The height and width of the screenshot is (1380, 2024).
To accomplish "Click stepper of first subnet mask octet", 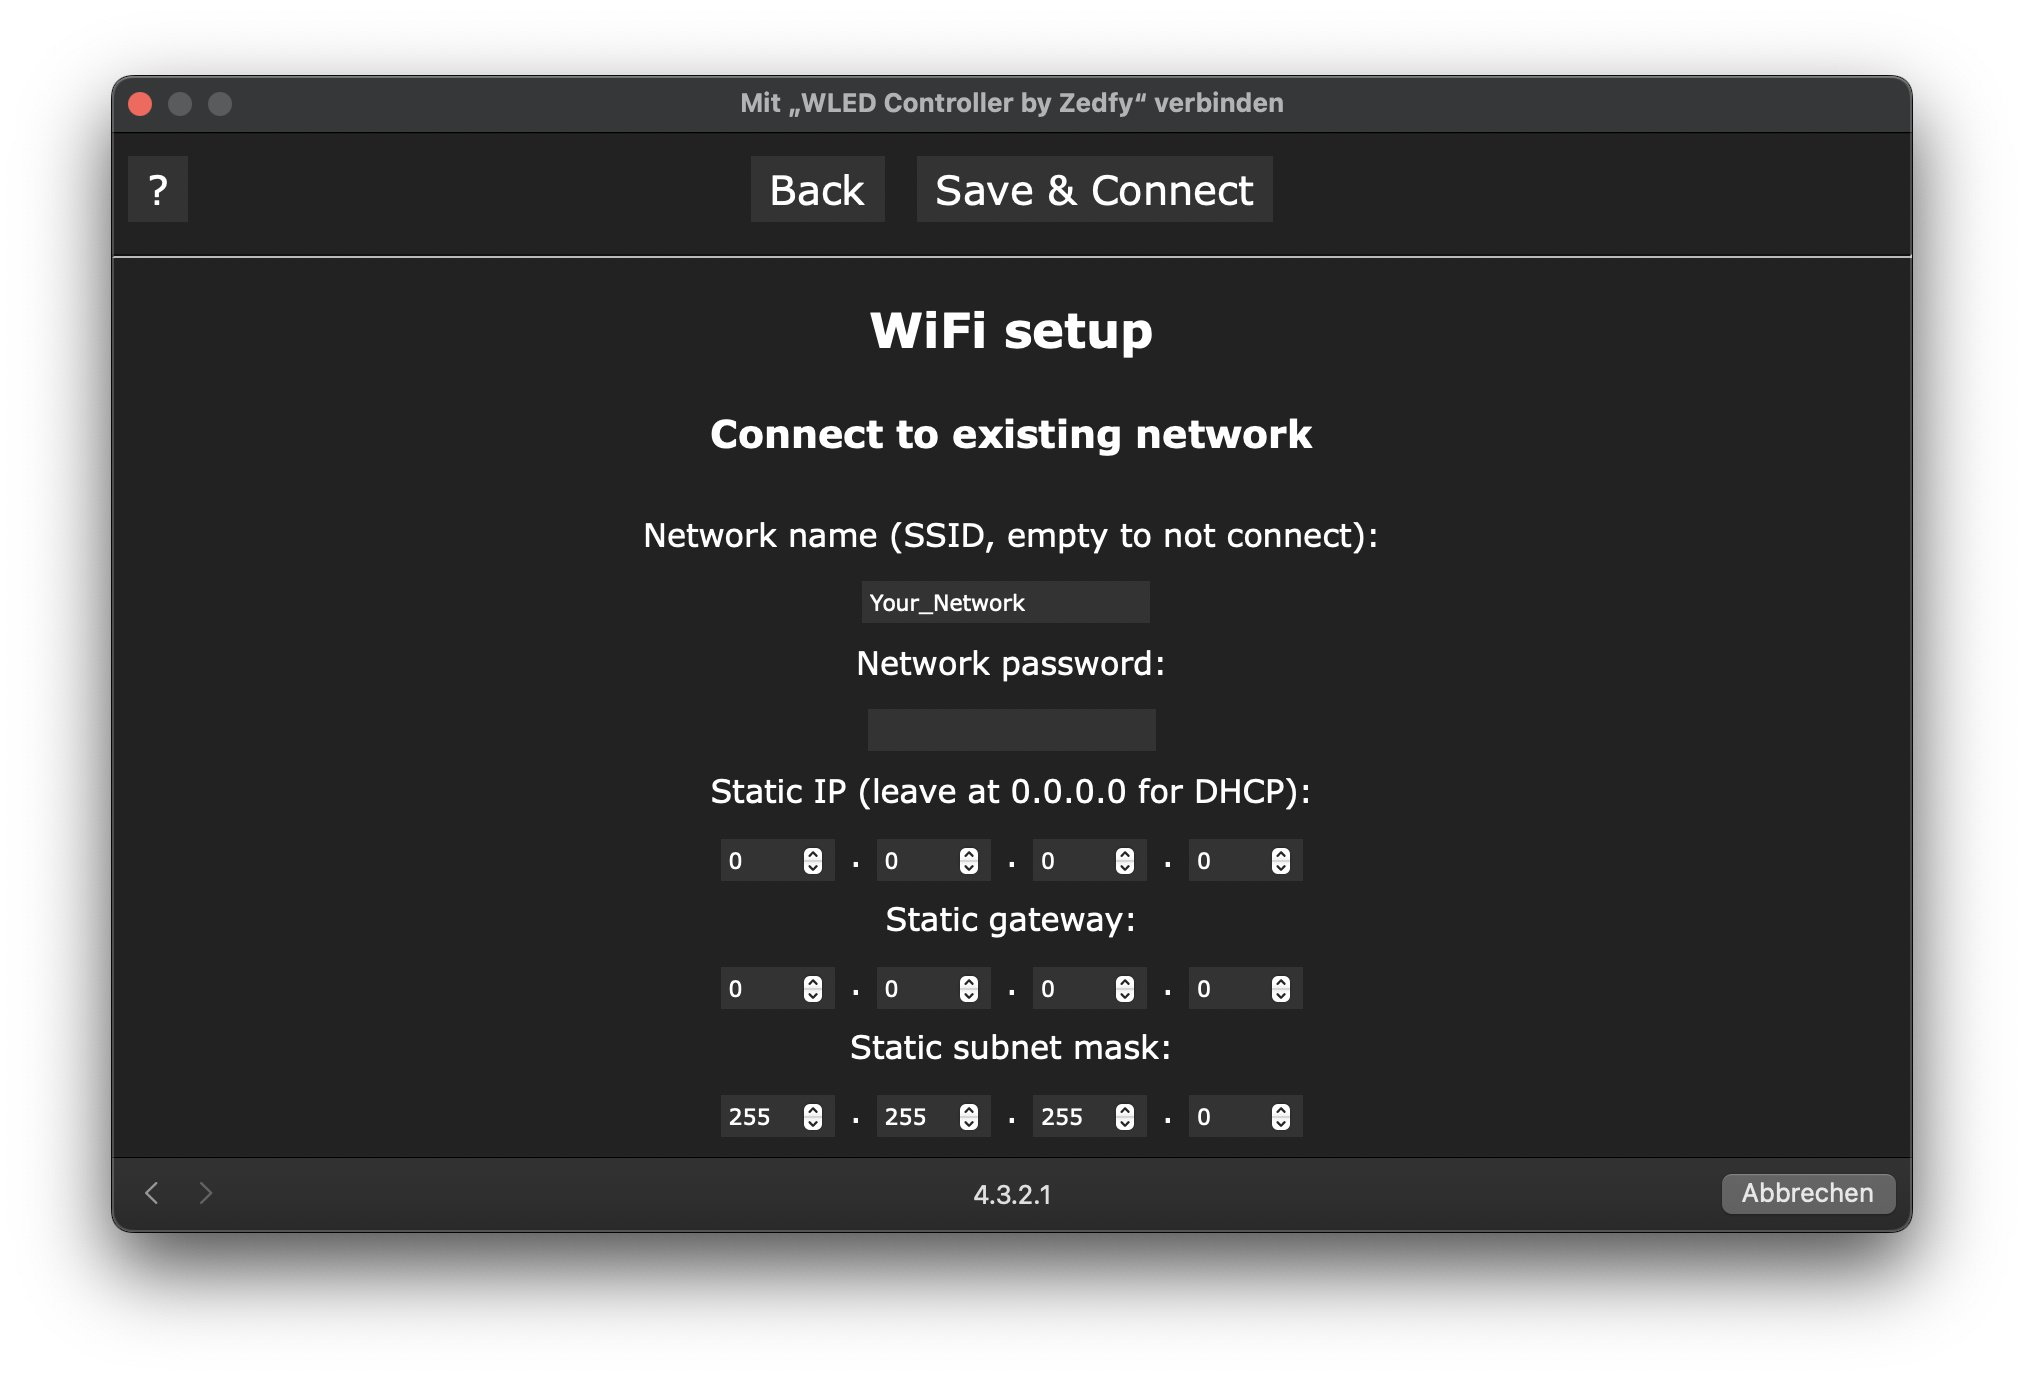I will [x=812, y=1117].
